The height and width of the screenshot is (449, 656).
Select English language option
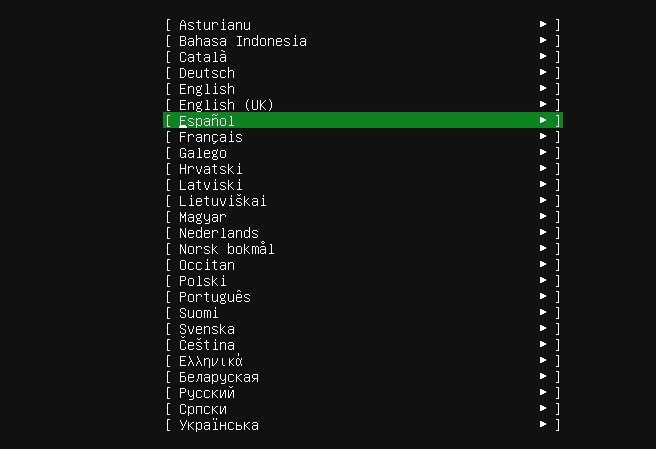click(206, 89)
